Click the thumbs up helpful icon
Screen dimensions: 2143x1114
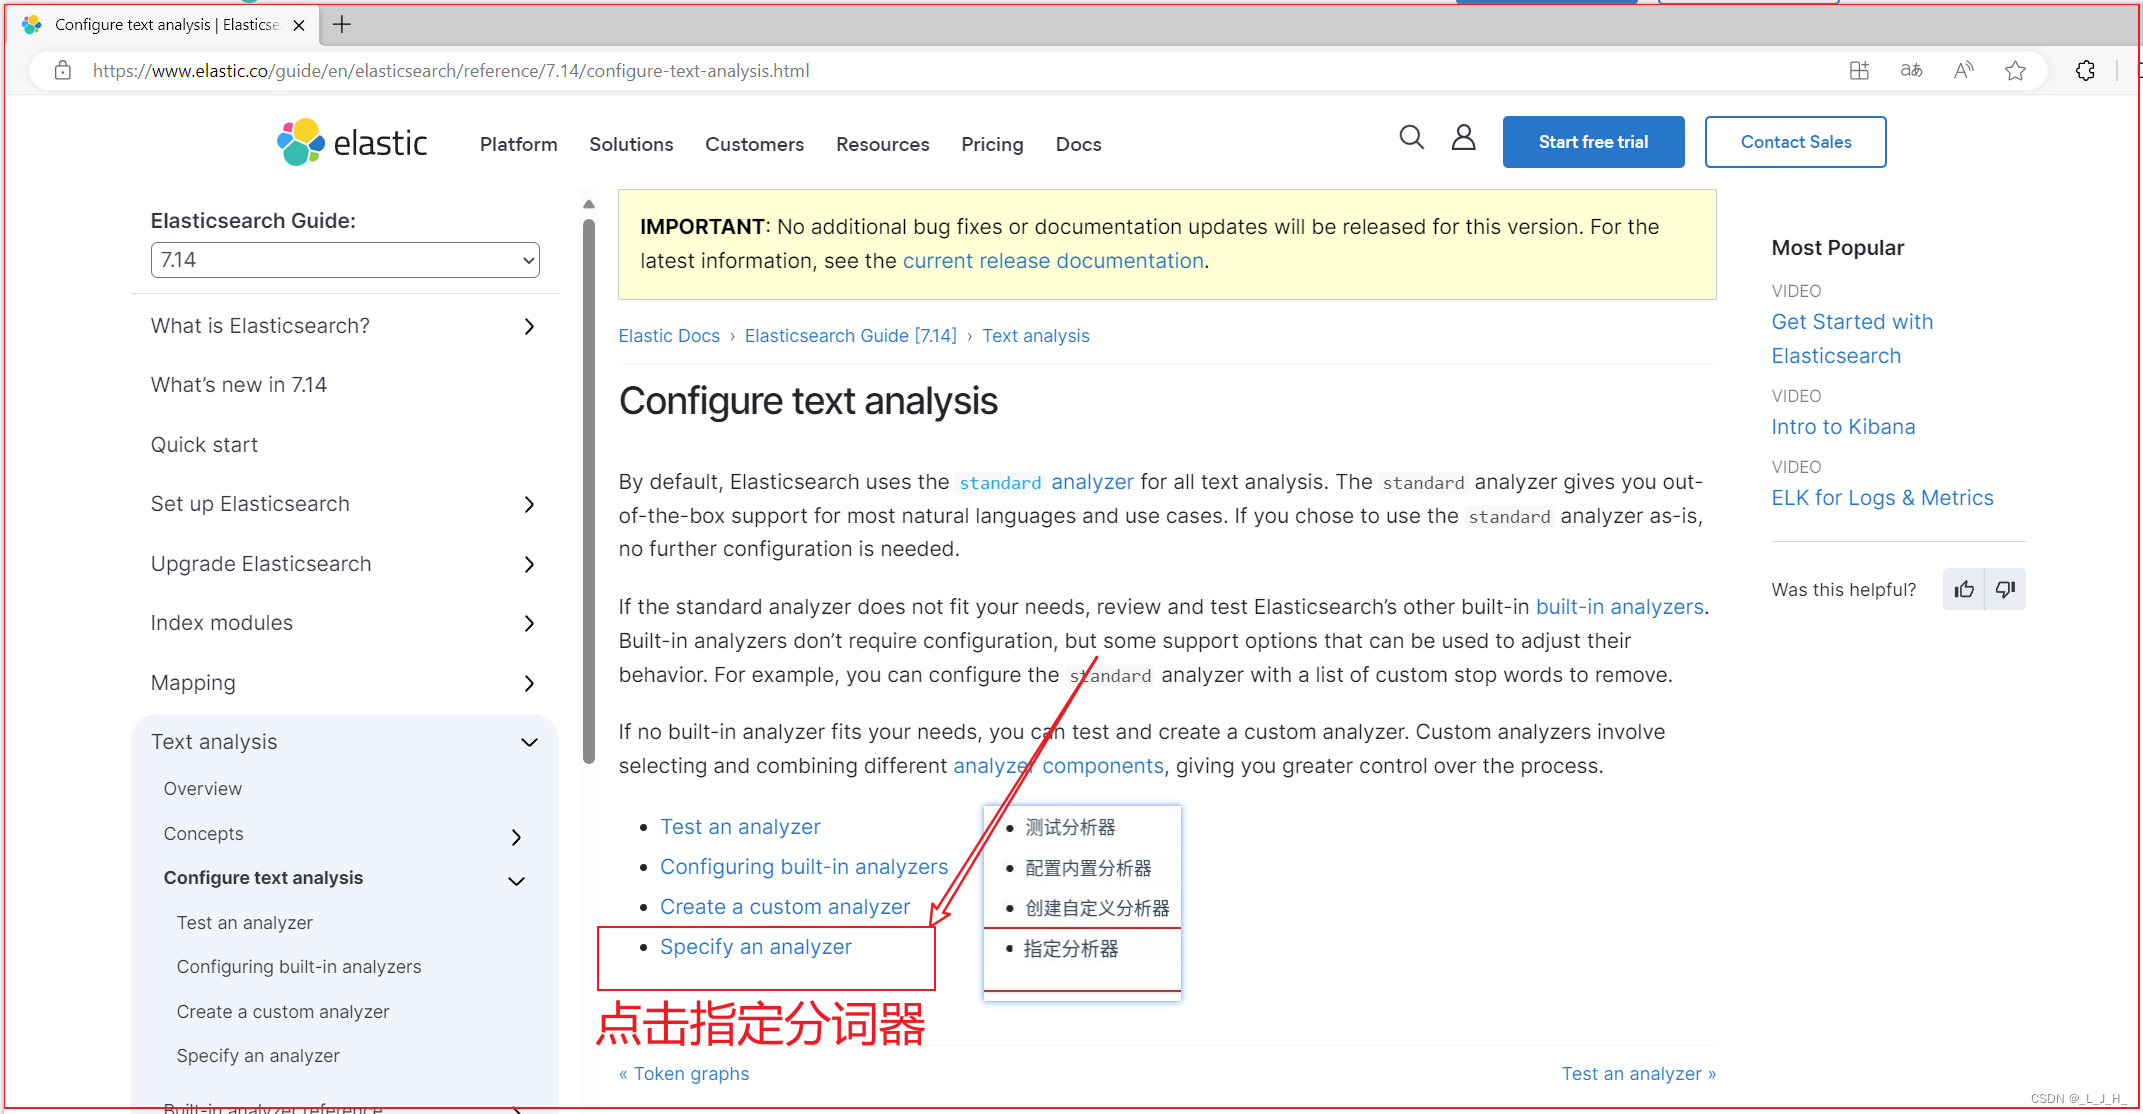[1964, 589]
